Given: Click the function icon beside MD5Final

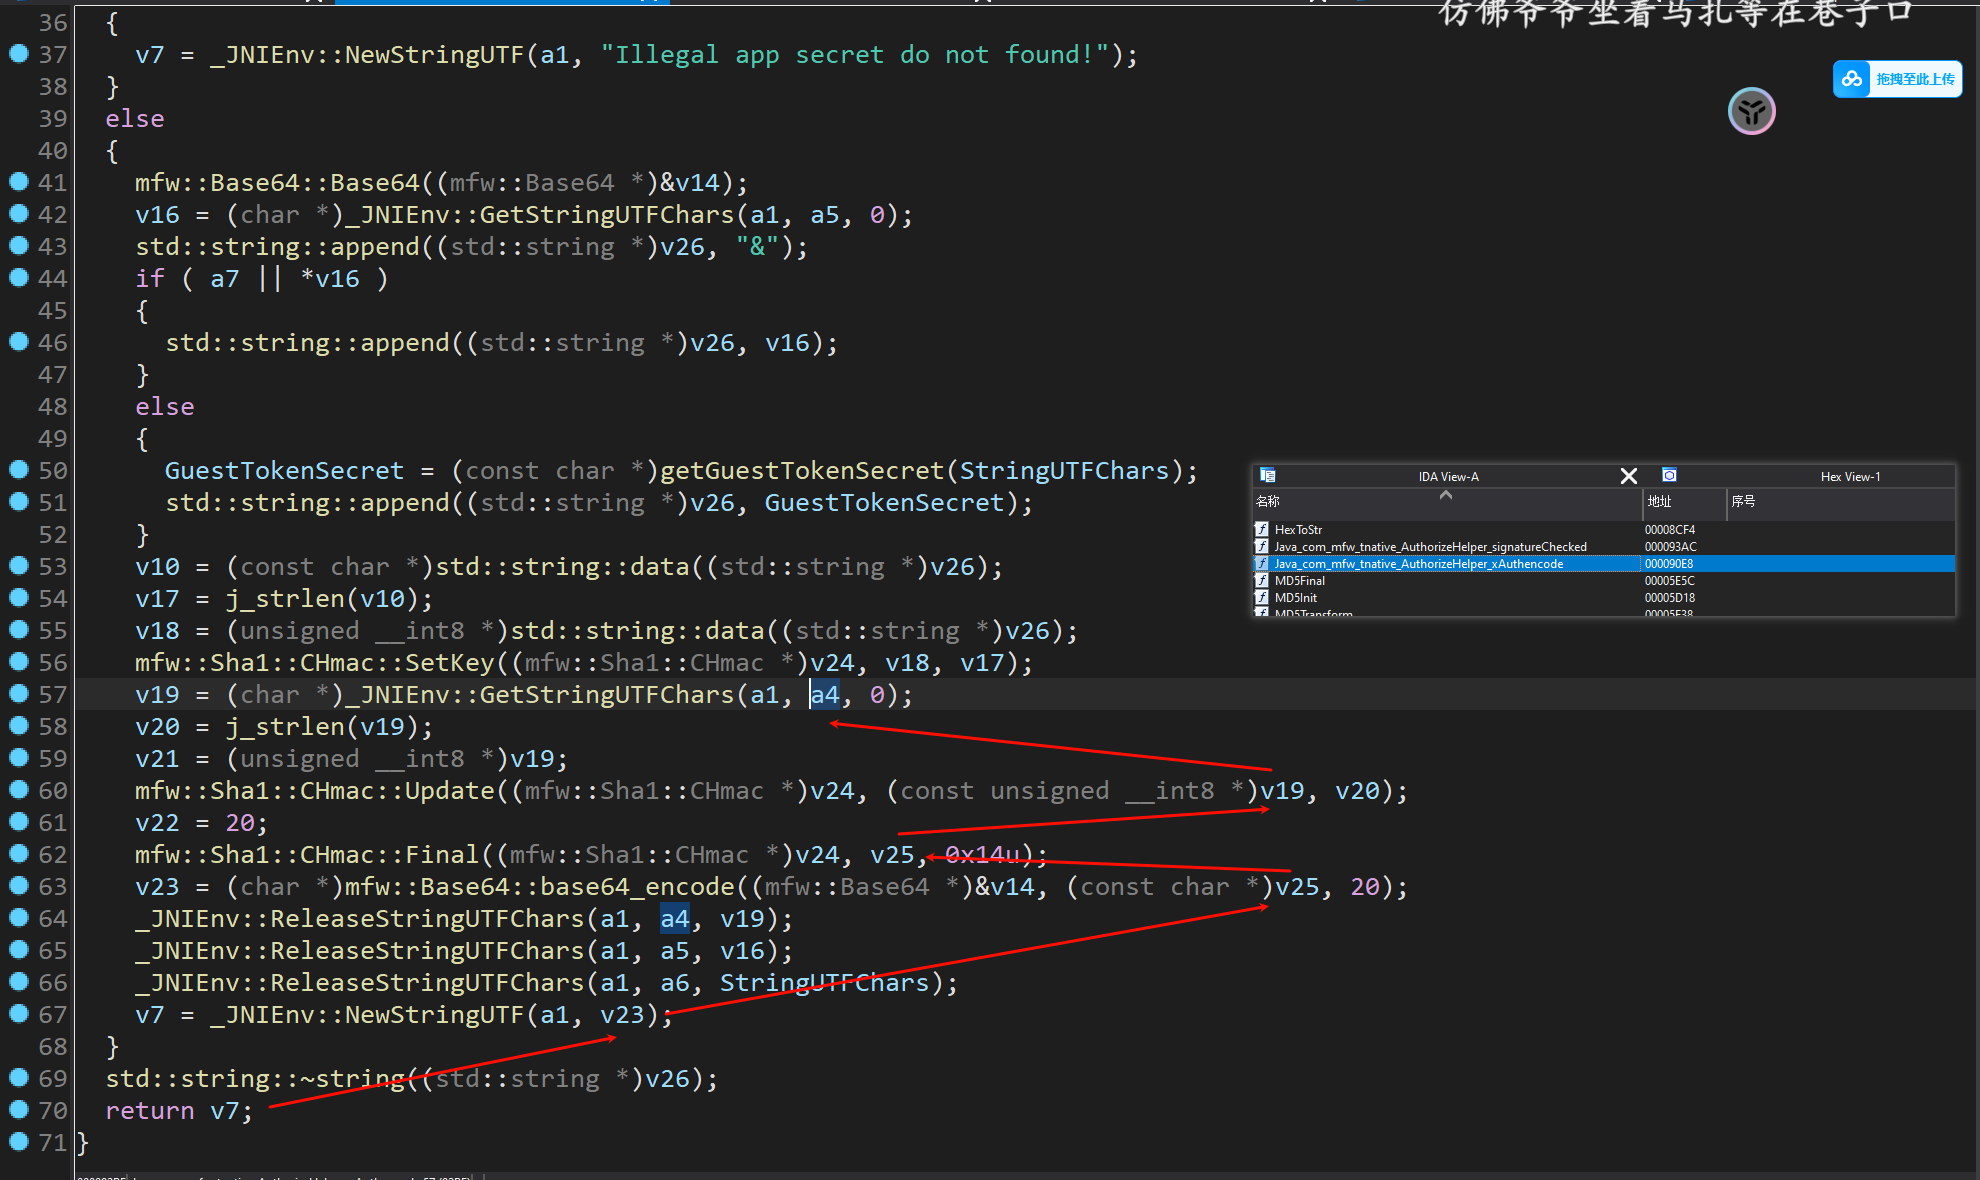Looking at the screenshot, I should pos(1262,580).
